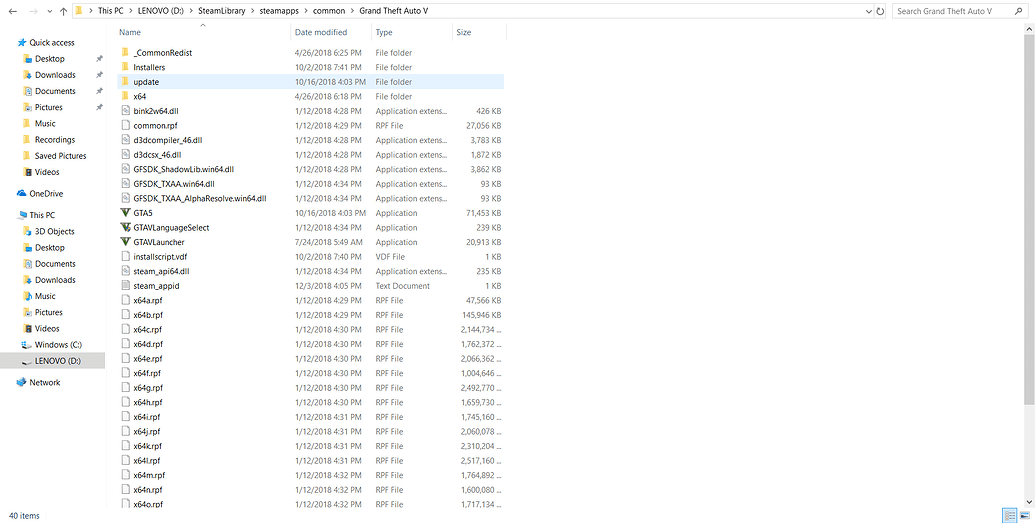The image size is (1035, 523).
Task: Select the update folder
Action: point(310,82)
